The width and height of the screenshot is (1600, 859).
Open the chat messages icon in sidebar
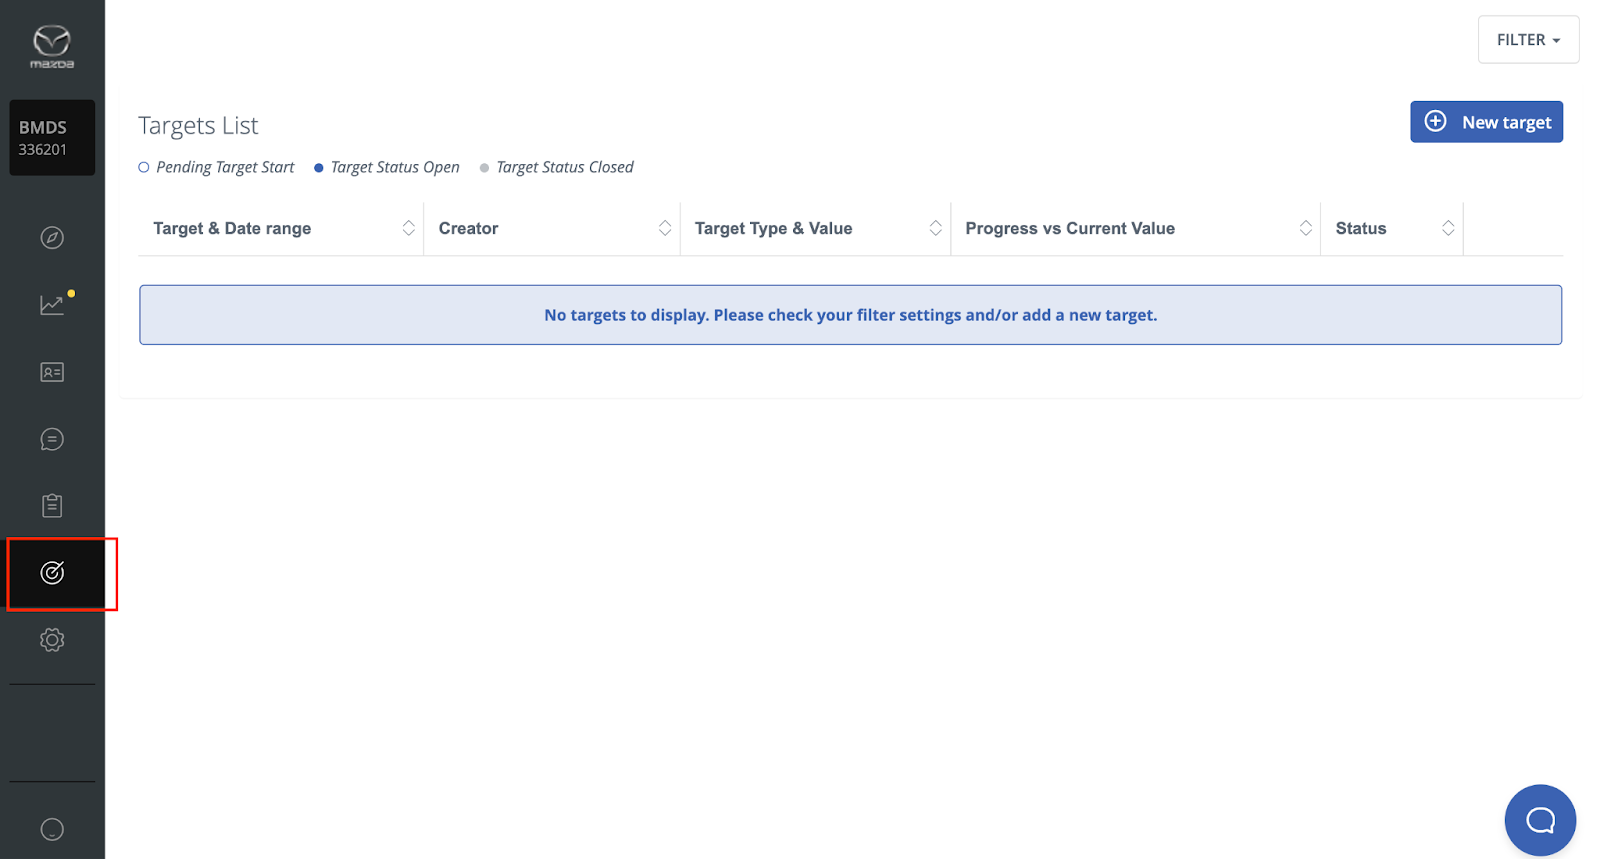point(52,439)
